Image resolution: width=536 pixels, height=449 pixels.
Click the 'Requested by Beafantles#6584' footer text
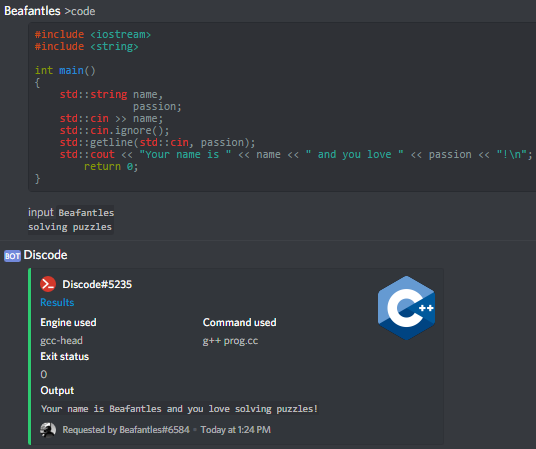click(x=126, y=430)
